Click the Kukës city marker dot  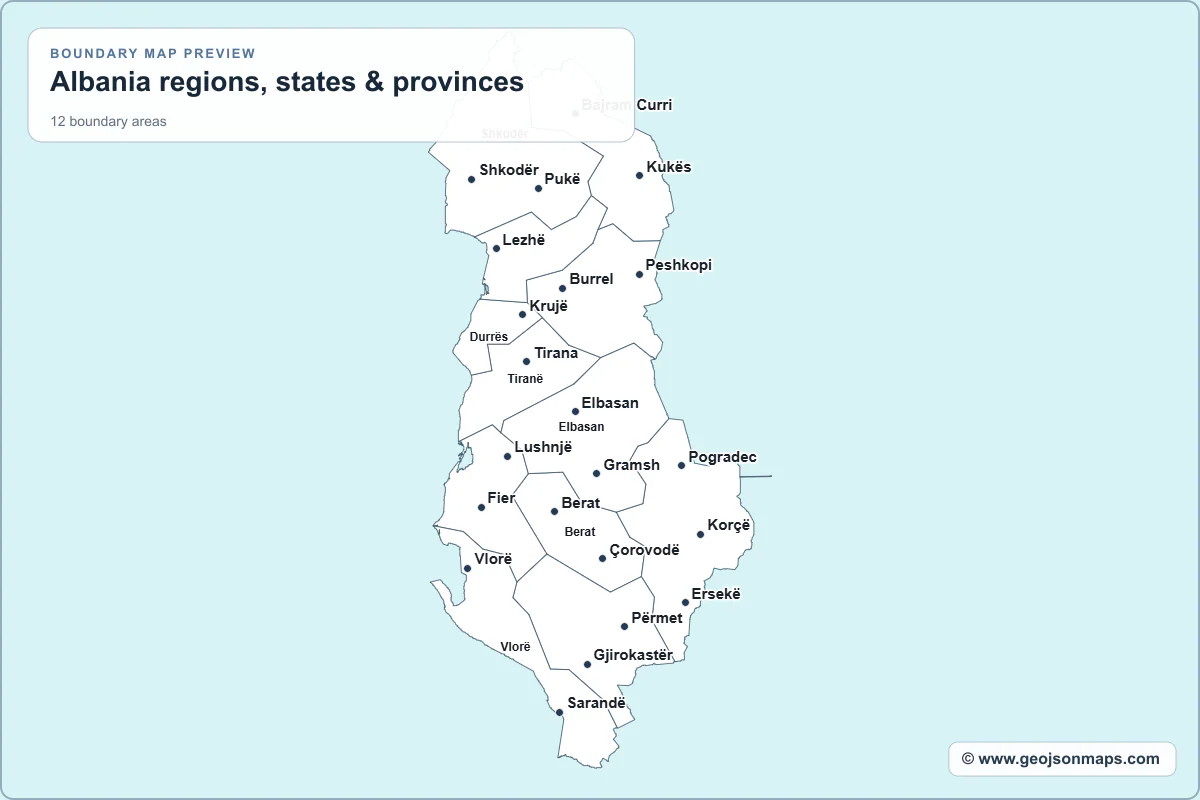tap(639, 175)
